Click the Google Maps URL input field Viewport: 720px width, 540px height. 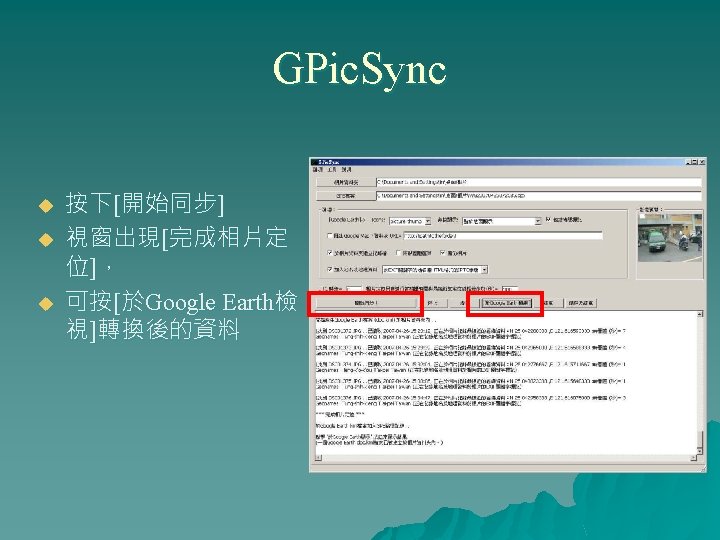pyautogui.click(x=503, y=236)
